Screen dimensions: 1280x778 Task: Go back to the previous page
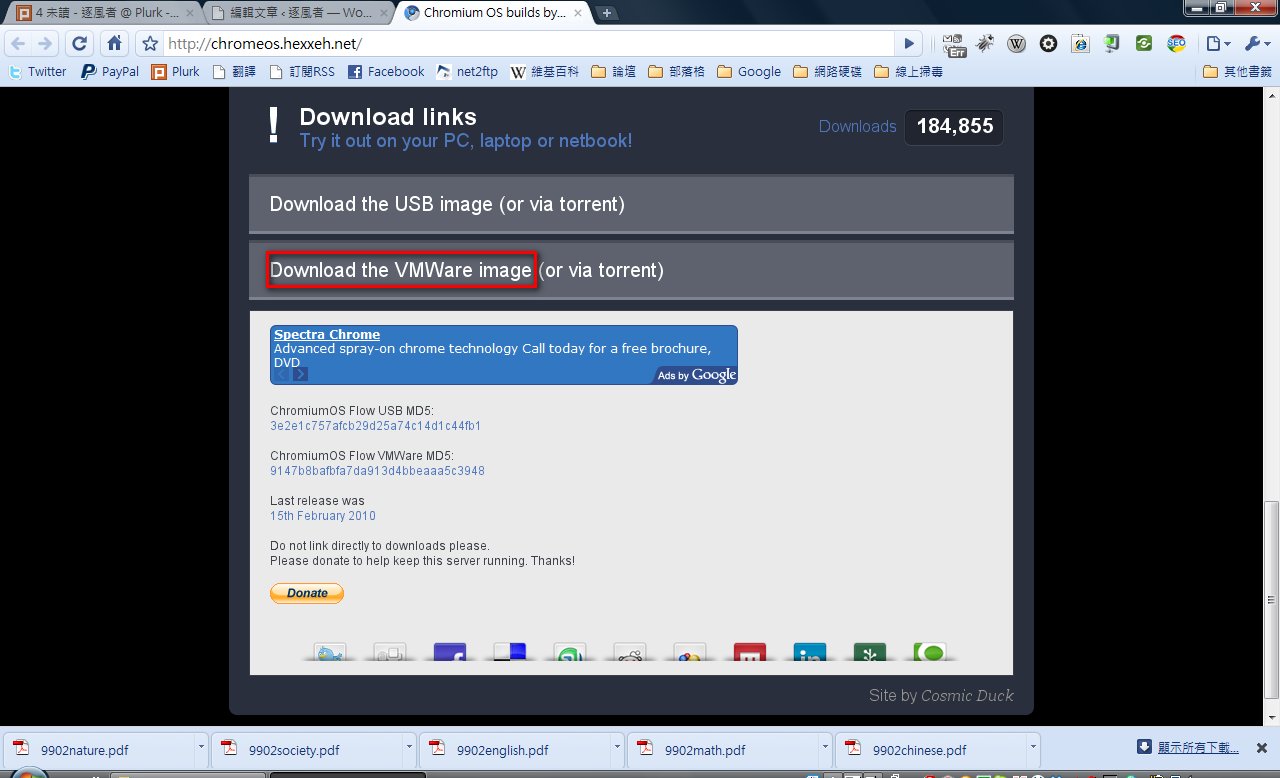click(x=18, y=44)
